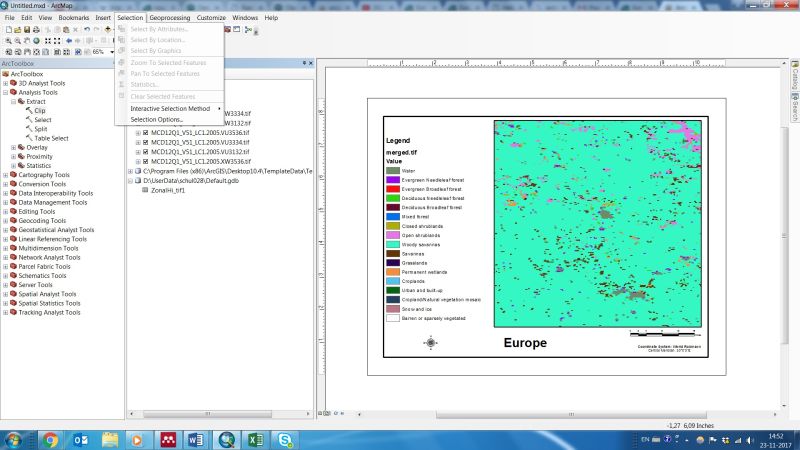Click the orange Permanent wetlands legend swatch
The height and width of the screenshot is (450, 800).
pyautogui.click(x=393, y=272)
